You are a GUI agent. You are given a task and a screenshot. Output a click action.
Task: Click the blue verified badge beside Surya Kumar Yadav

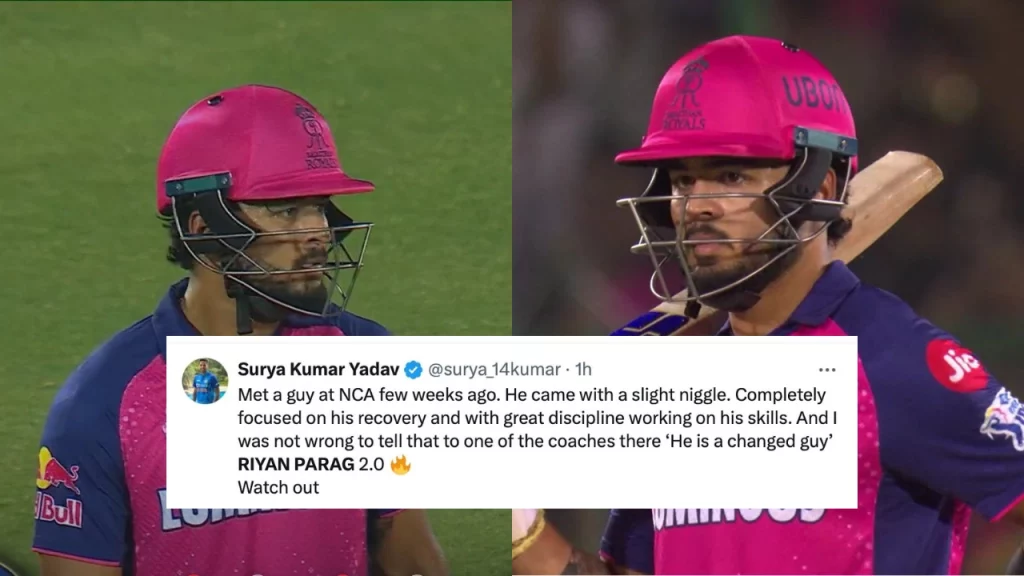(413, 370)
